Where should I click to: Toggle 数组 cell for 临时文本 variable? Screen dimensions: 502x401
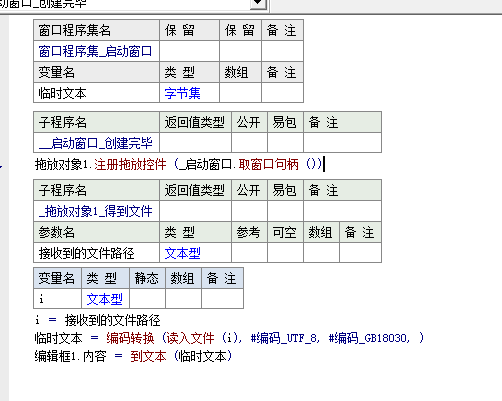tap(240, 93)
